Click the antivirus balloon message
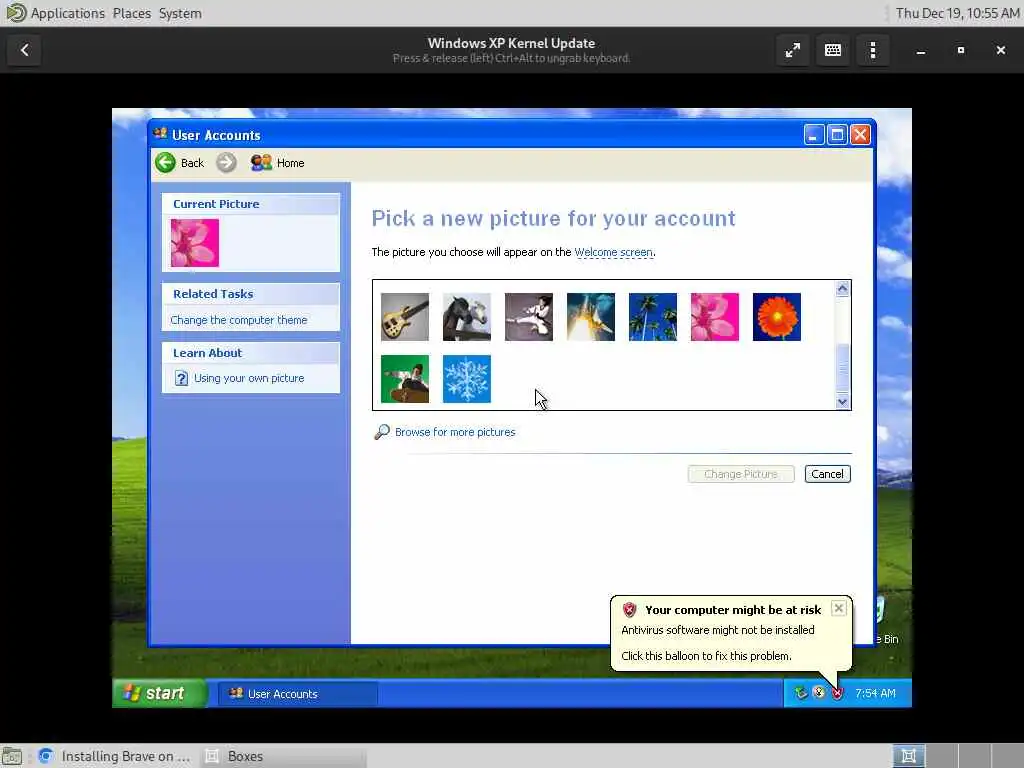Image resolution: width=1024 pixels, height=768 pixels. [718, 630]
